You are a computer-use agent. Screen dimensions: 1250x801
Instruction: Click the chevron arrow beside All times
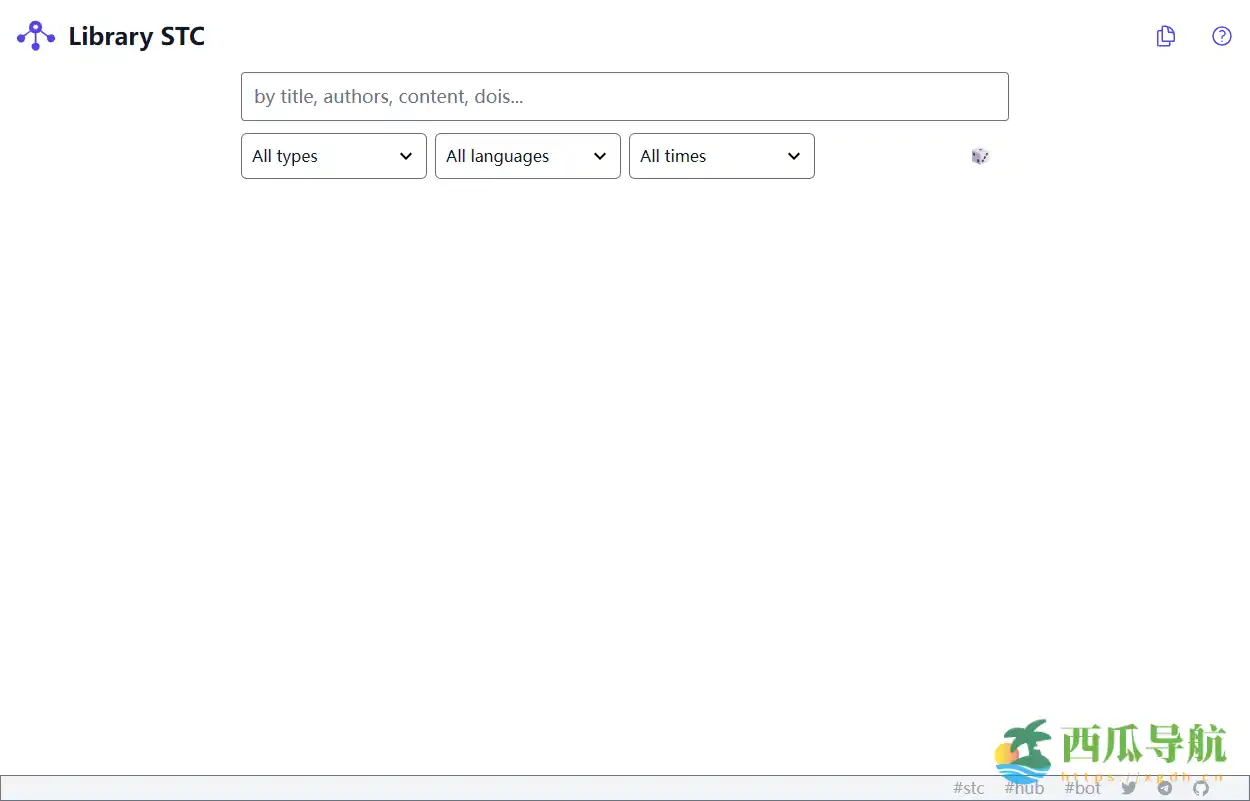pyautogui.click(x=794, y=156)
